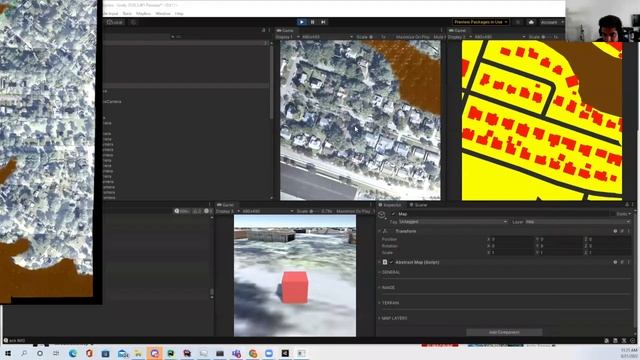Image resolution: width=640 pixels, height=360 pixels.
Task: Click the Pause button in Unity toolbar
Action: pyautogui.click(x=312, y=22)
